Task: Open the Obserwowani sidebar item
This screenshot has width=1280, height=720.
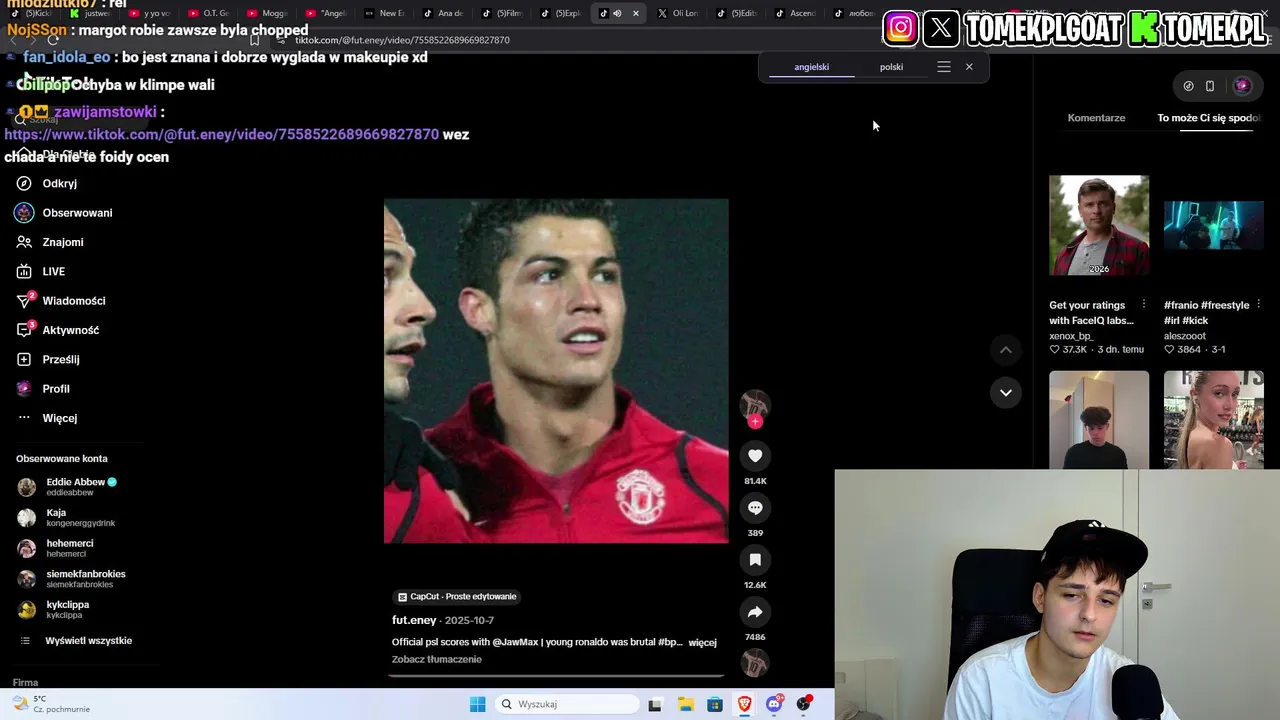Action: [x=63, y=213]
